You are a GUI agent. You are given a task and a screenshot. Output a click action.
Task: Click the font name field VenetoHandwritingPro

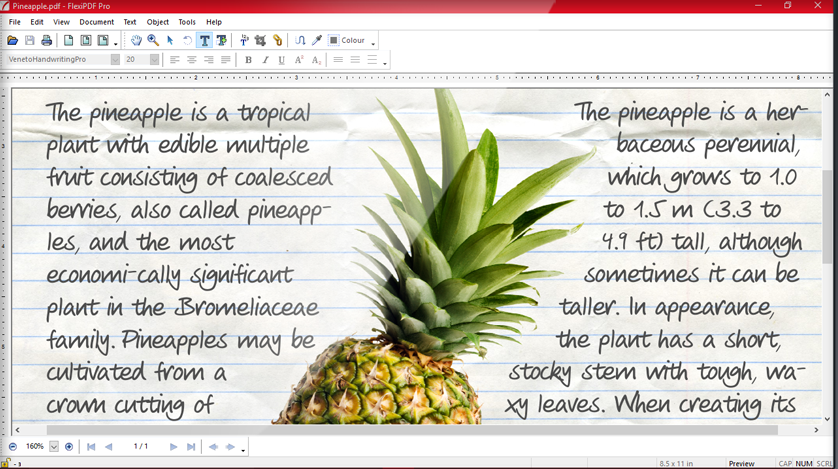click(58, 59)
